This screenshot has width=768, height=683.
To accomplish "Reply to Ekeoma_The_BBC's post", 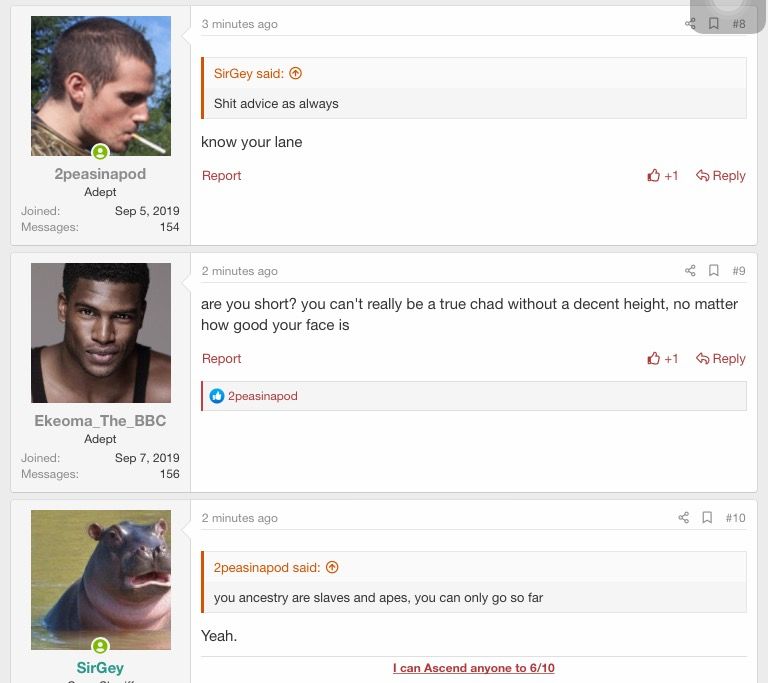I will 721,359.
